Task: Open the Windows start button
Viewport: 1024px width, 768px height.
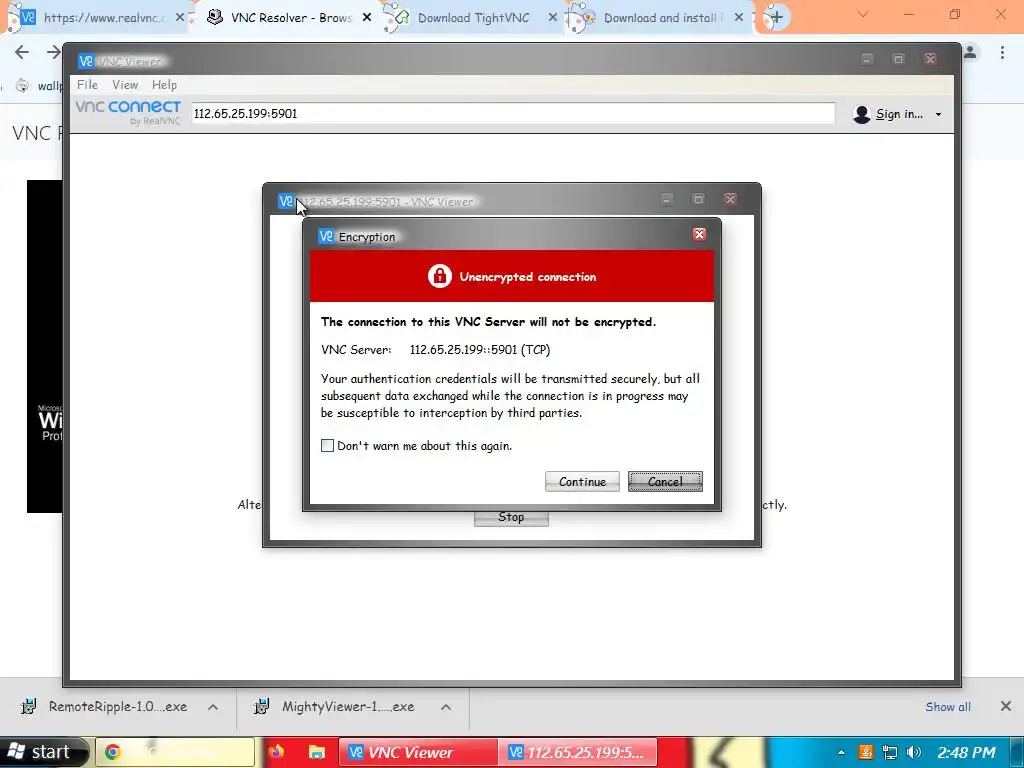Action: point(43,752)
